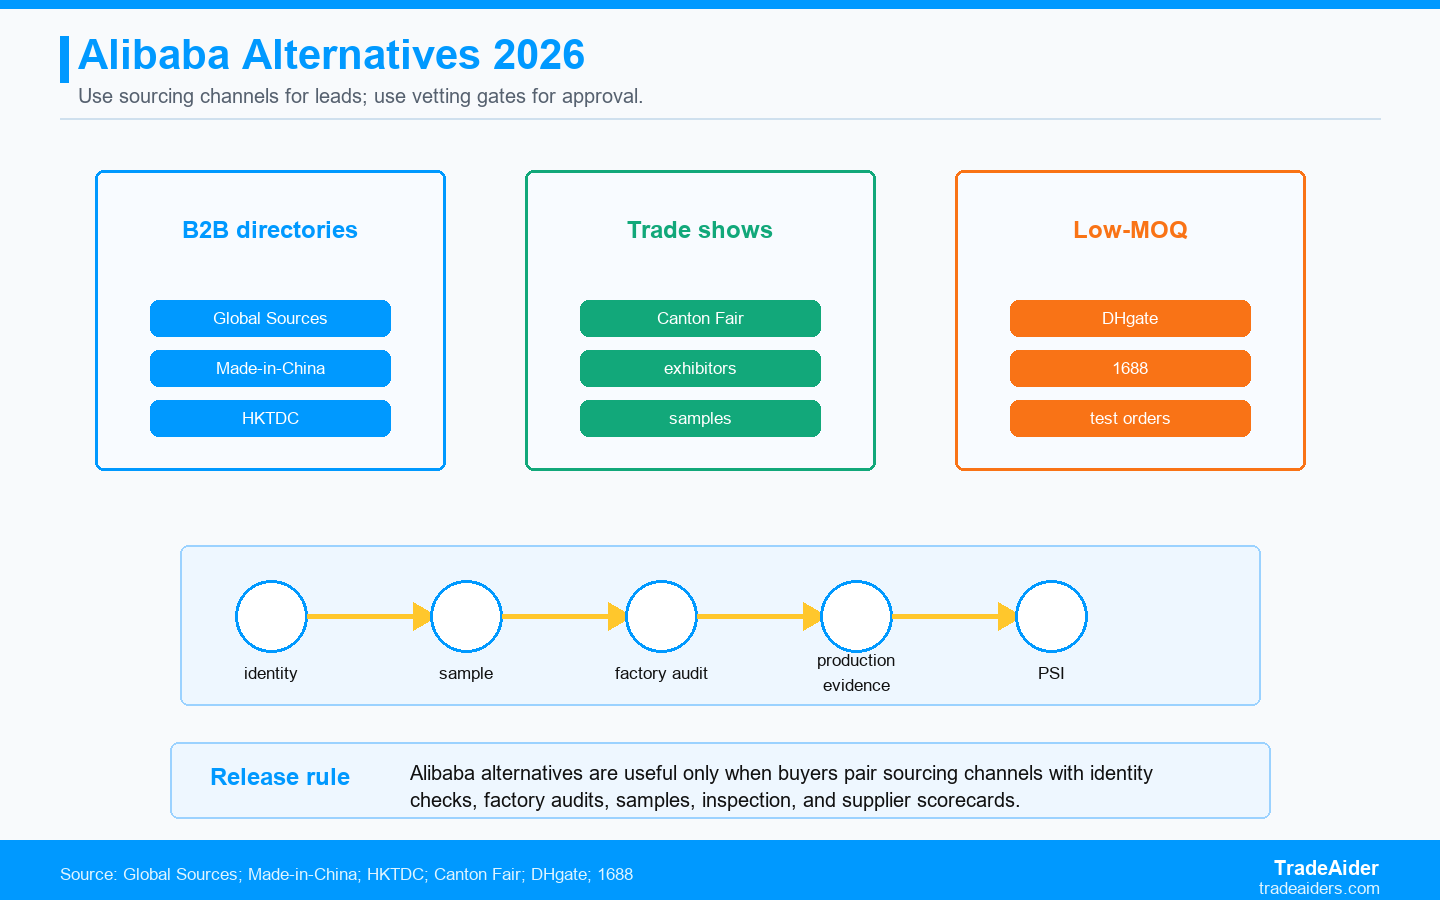This screenshot has width=1440, height=900.
Task: Click the green samples pill
Action: coord(700,418)
